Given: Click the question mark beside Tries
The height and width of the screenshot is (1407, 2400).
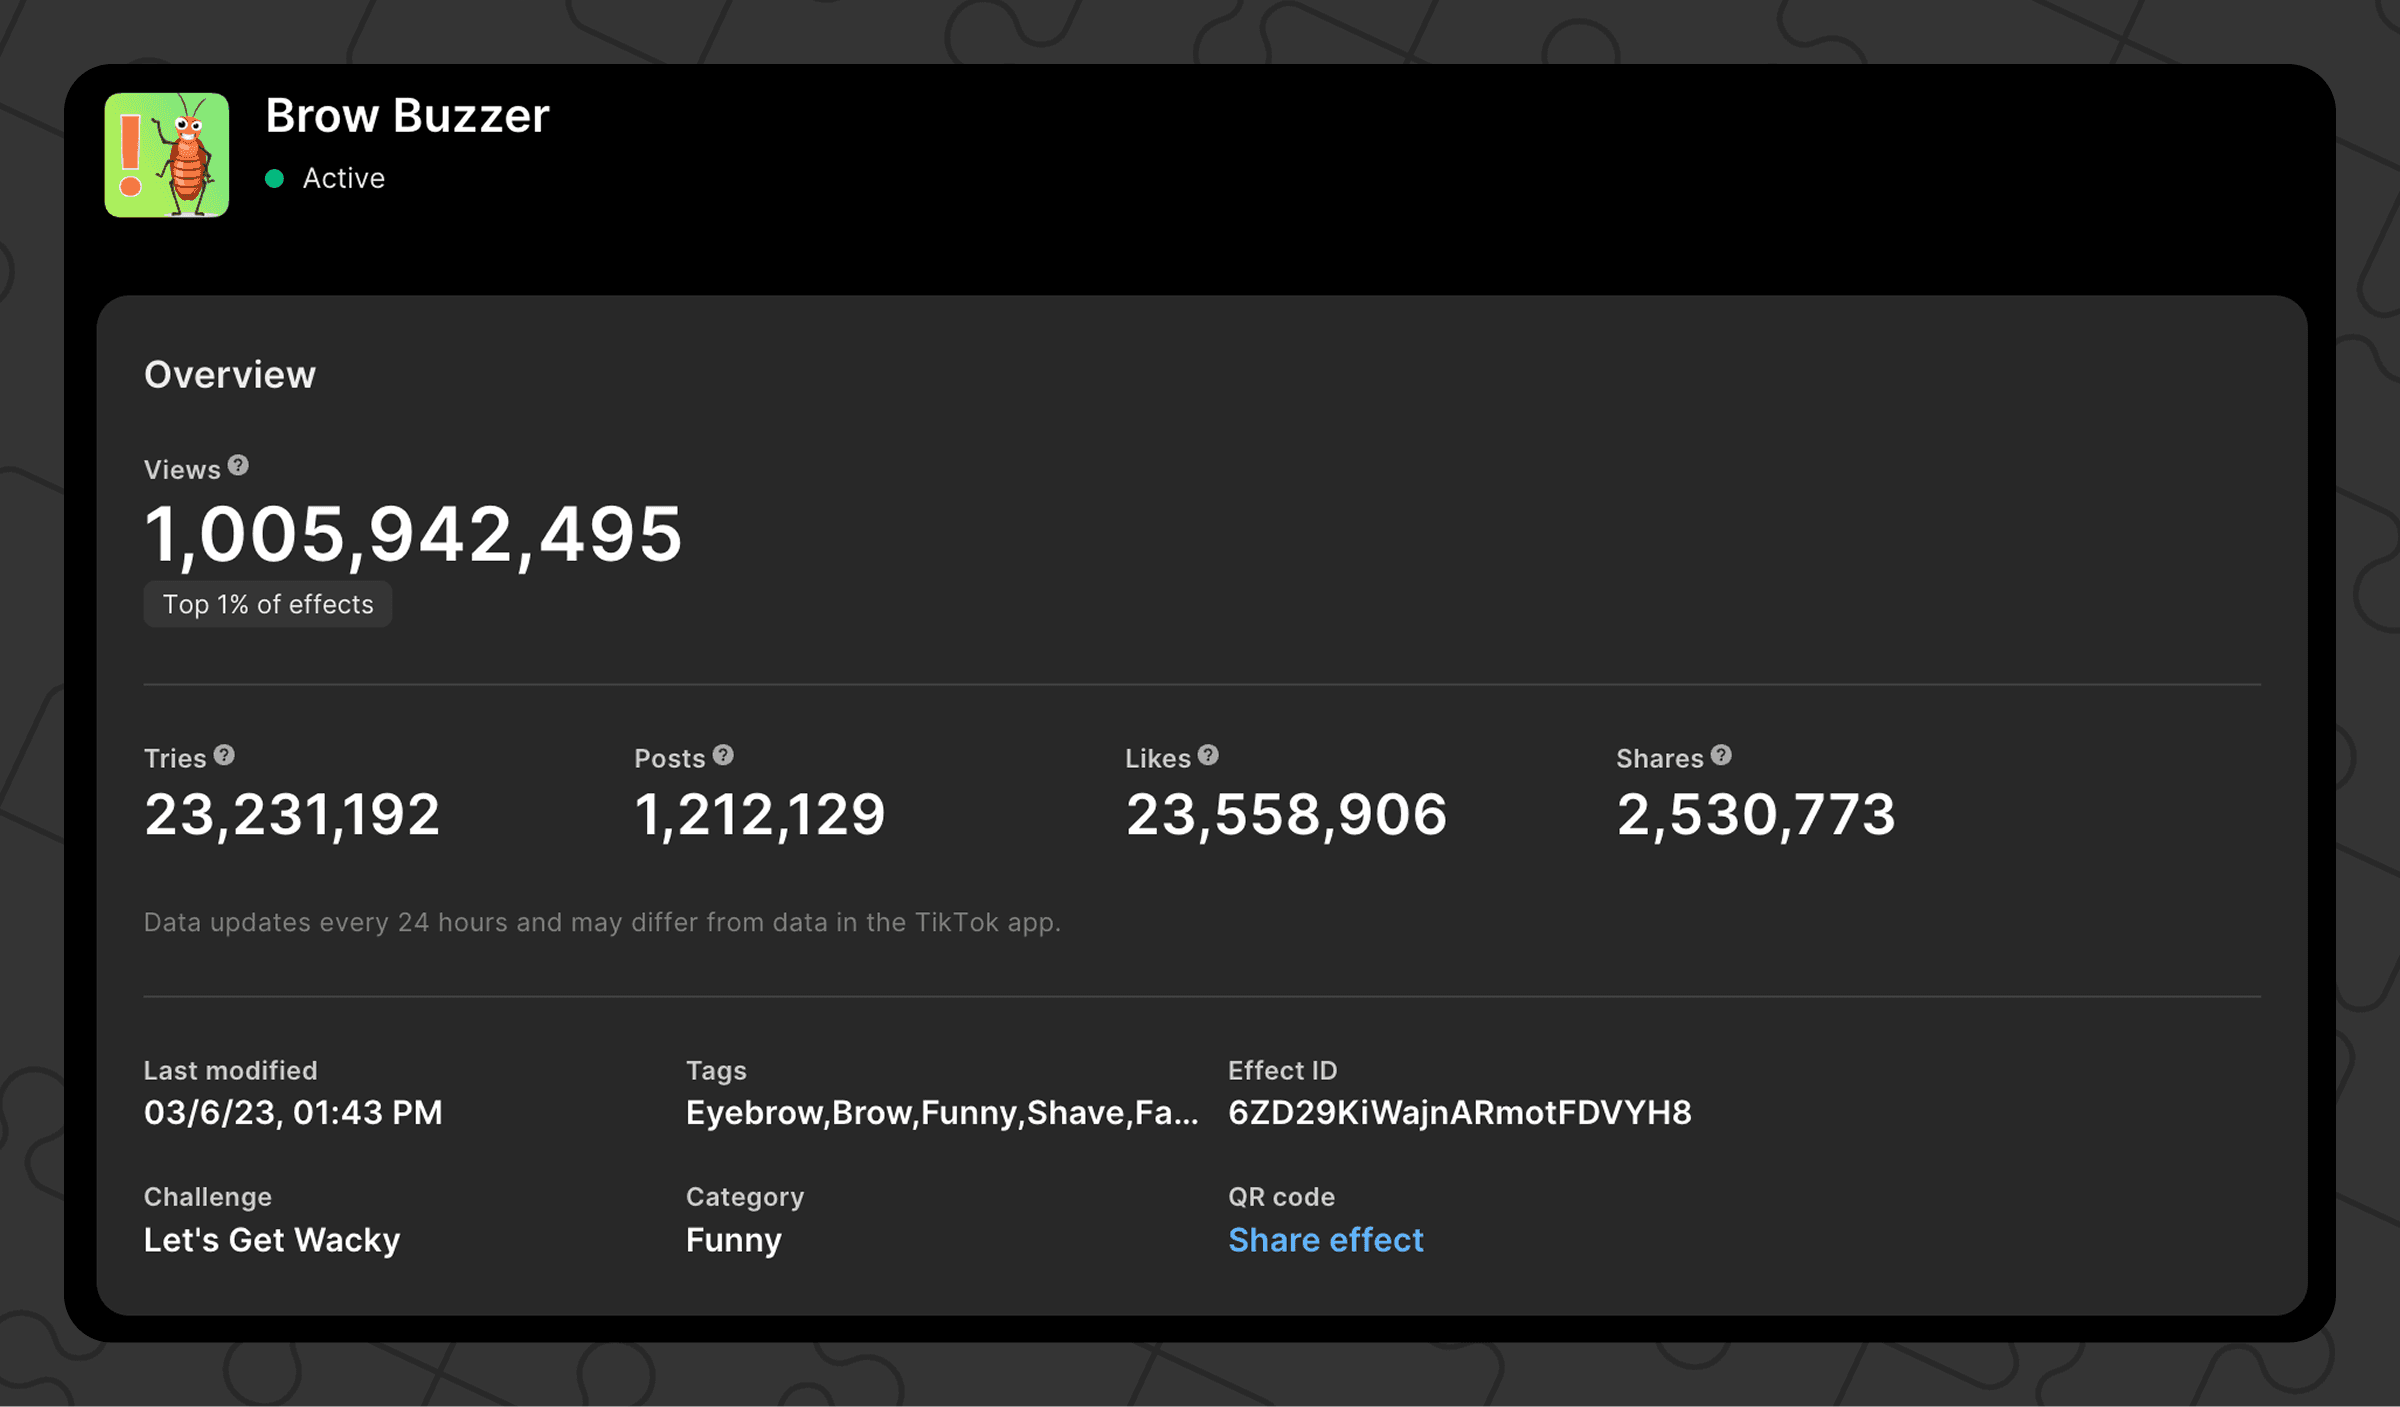Looking at the screenshot, I should [x=224, y=756].
